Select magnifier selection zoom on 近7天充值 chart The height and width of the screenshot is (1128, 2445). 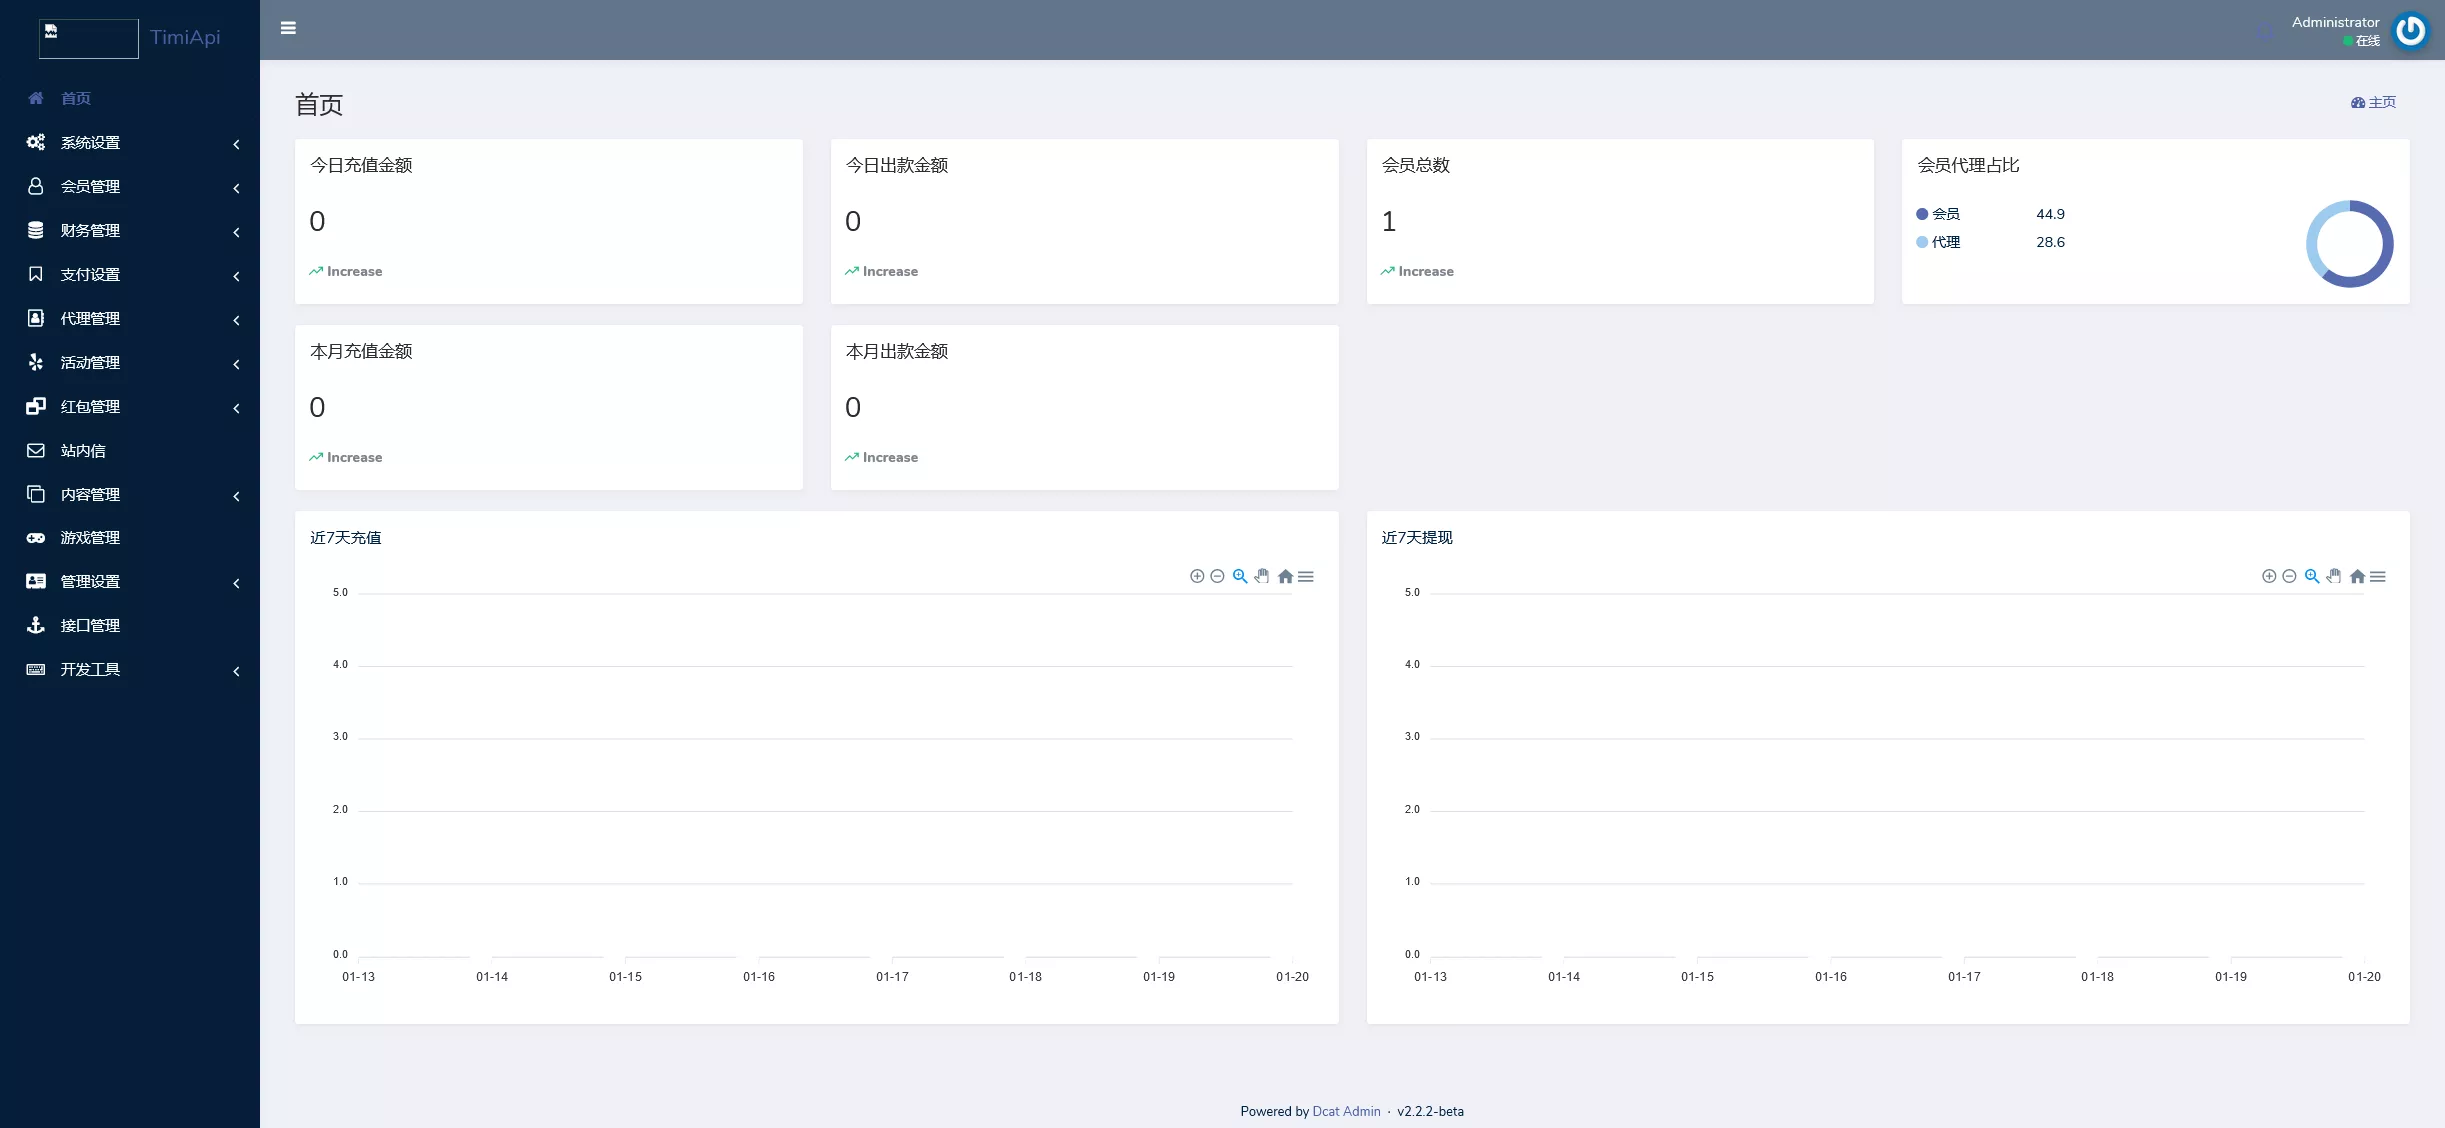(1240, 576)
